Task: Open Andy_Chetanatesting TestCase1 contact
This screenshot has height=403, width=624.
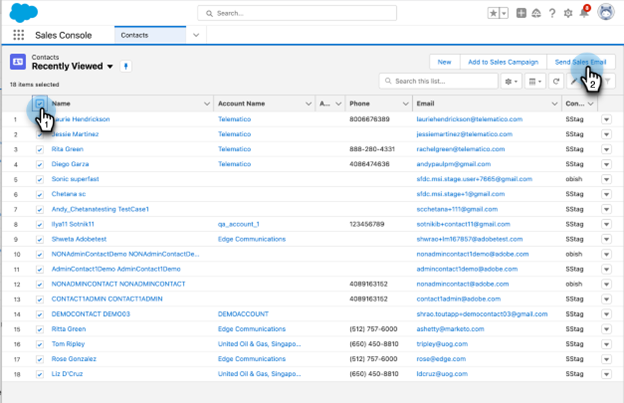Action: 100,209
